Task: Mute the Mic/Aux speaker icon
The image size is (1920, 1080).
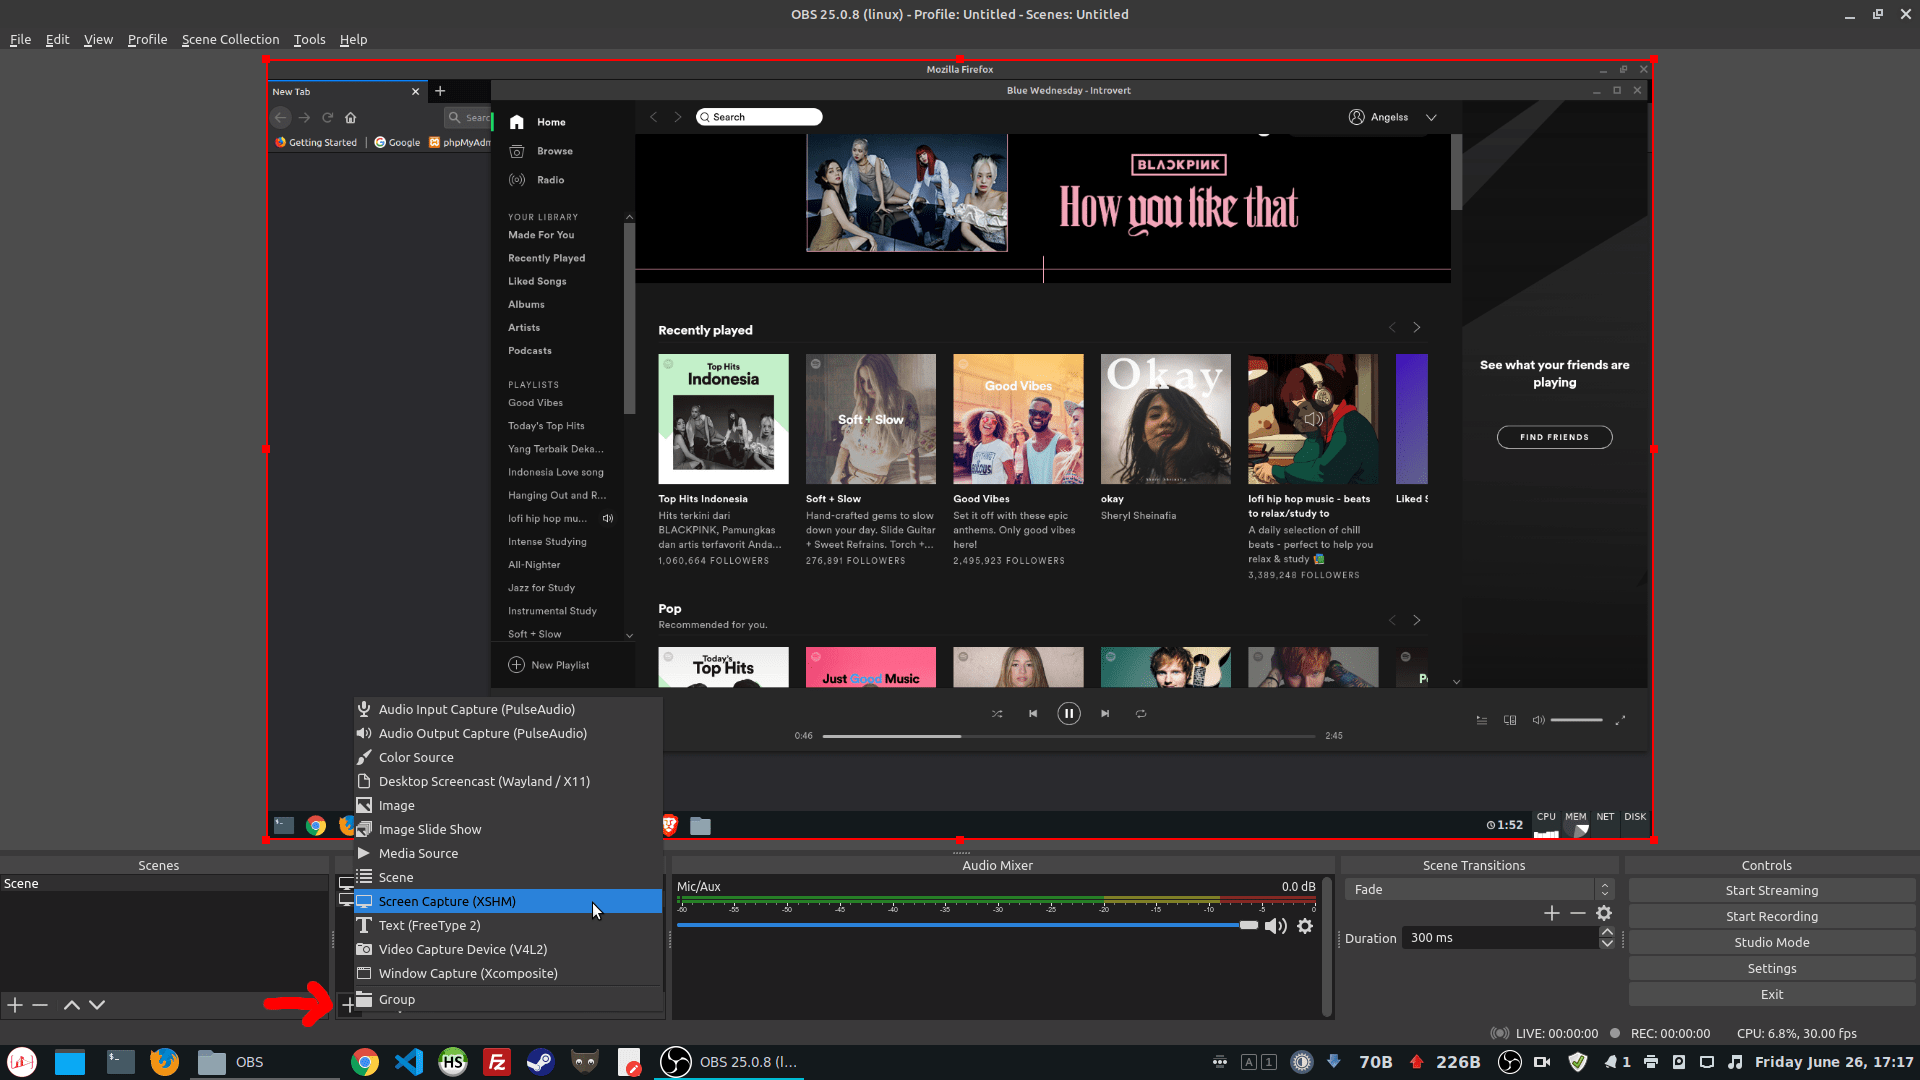Action: [1275, 926]
